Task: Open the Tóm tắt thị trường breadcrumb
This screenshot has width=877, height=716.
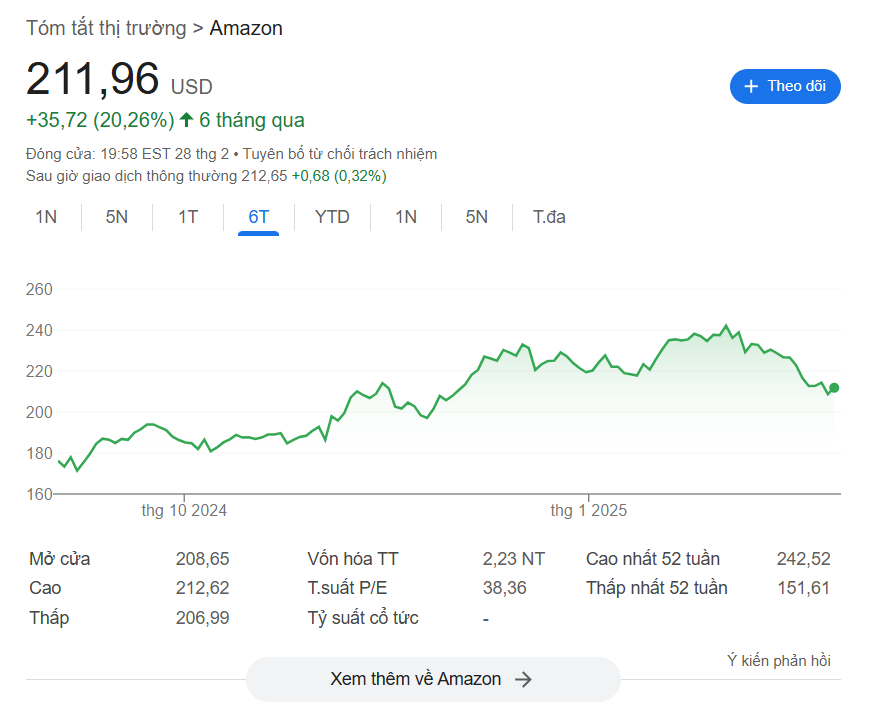Action: click(106, 28)
